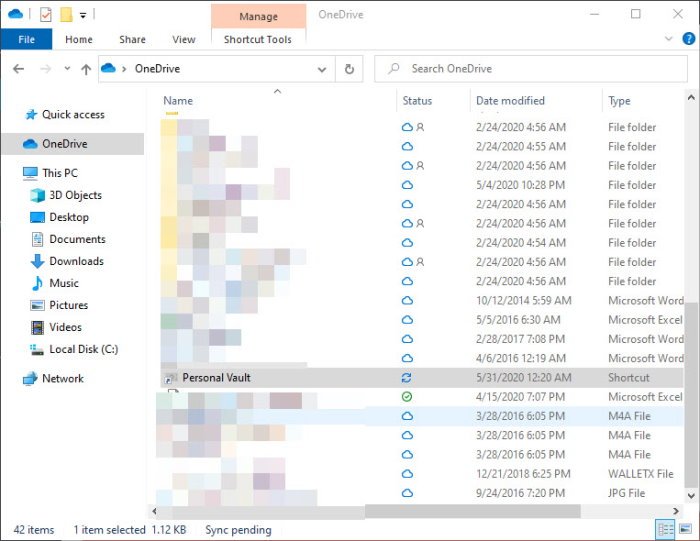Click the Quick access star icon
700x541 pixels.
(31, 115)
